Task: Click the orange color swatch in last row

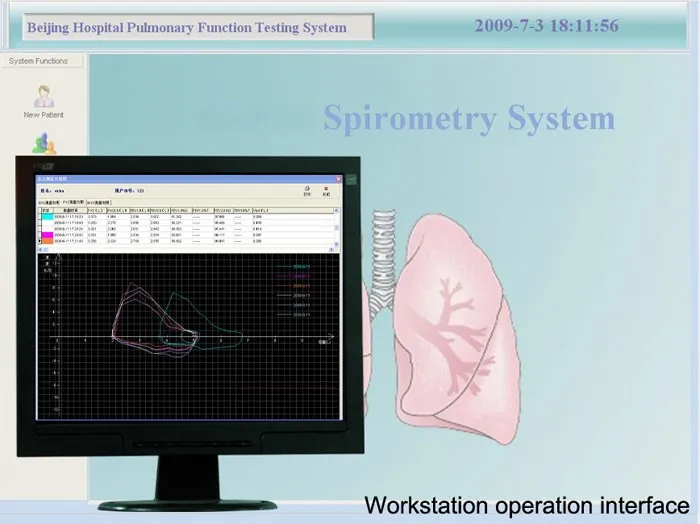Action: click(x=48, y=241)
